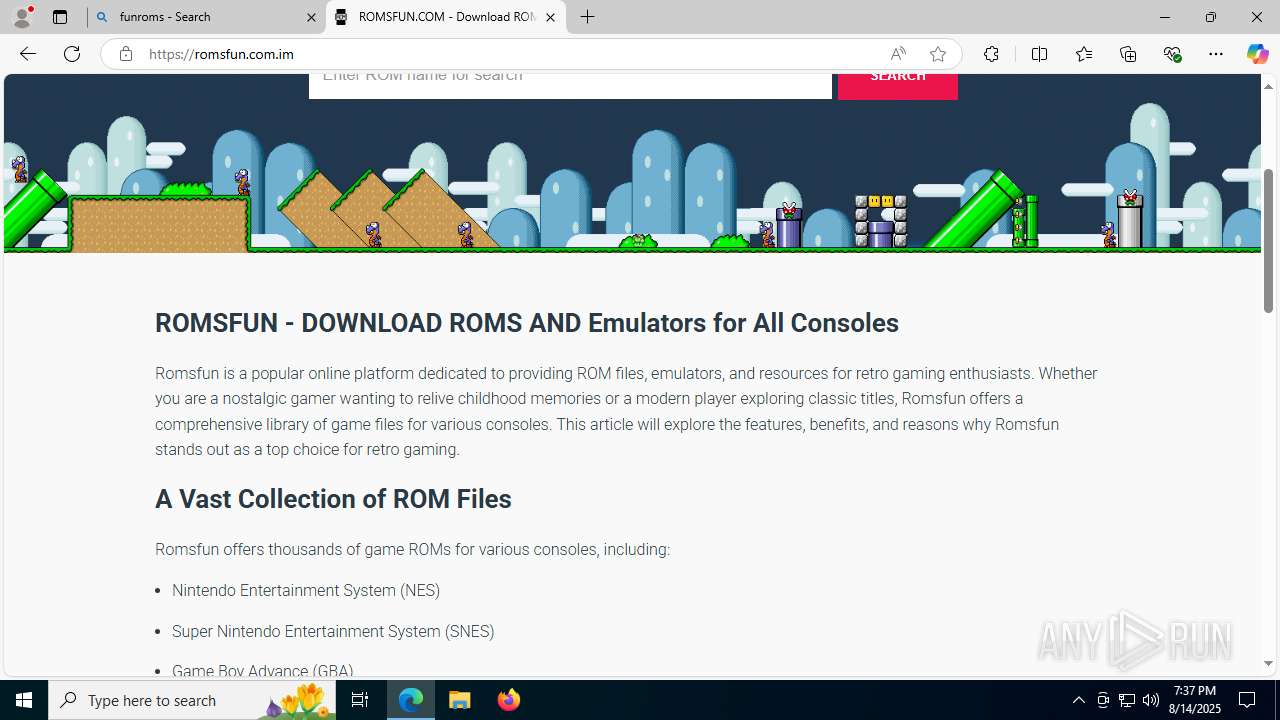The height and width of the screenshot is (720, 1280).
Task: Open the browser profile icon
Action: coord(22,17)
